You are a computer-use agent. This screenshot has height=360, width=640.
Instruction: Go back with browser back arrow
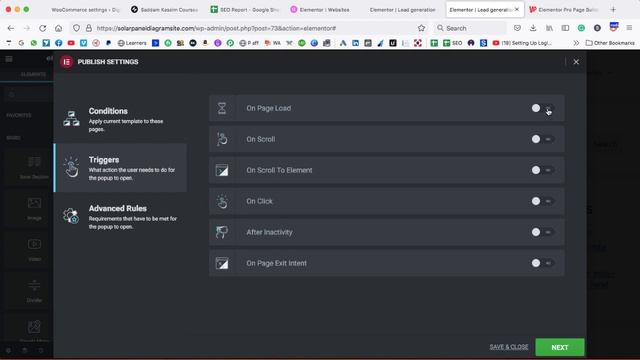[11, 28]
